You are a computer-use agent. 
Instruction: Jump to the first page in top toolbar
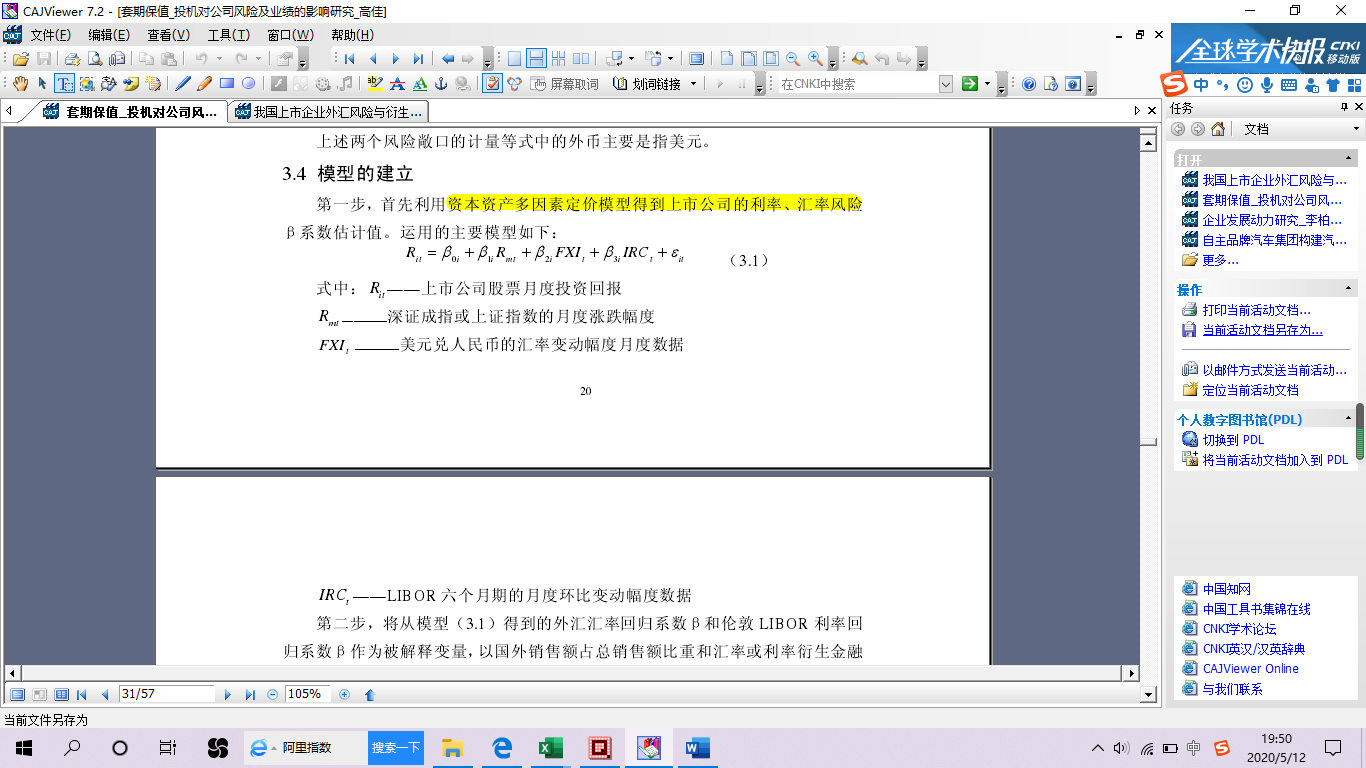[x=349, y=59]
